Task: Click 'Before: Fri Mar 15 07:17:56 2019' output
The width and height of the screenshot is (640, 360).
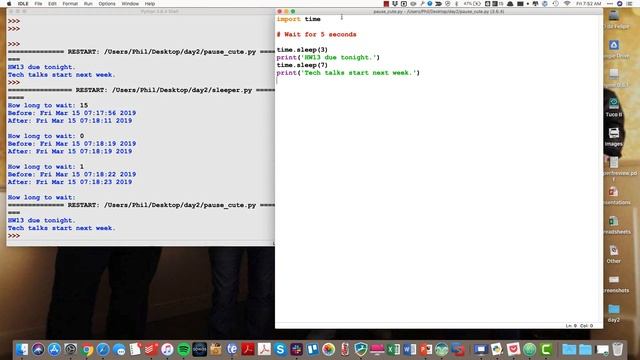Action: pos(72,113)
